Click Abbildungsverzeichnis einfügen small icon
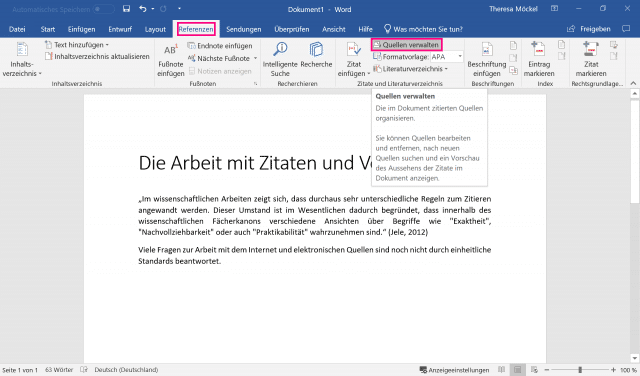Viewport: 640px width, 376px height. (x=513, y=45)
